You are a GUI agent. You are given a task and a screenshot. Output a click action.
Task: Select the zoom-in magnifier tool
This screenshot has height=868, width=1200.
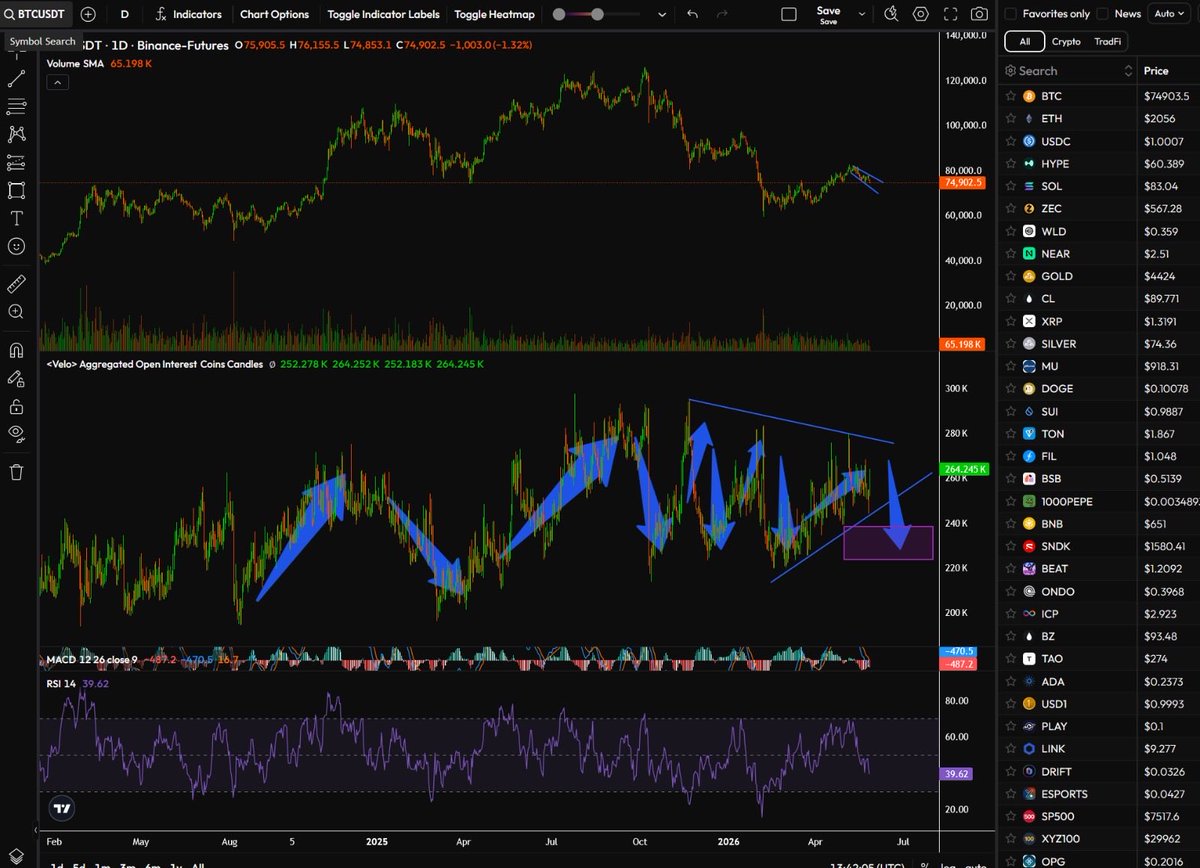pos(17,312)
